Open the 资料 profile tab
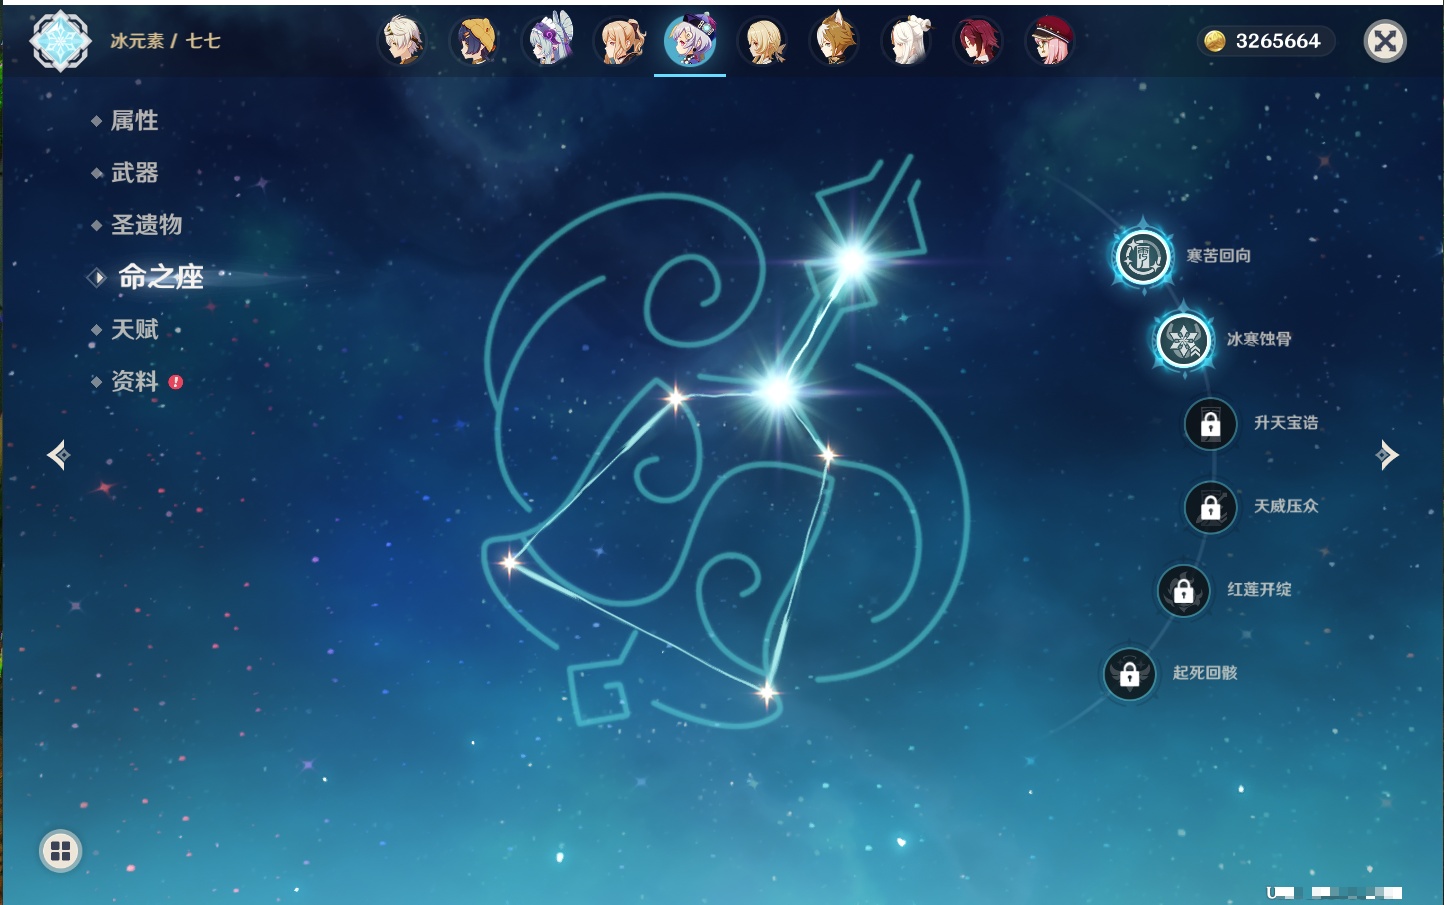The height and width of the screenshot is (905, 1444). click(134, 382)
